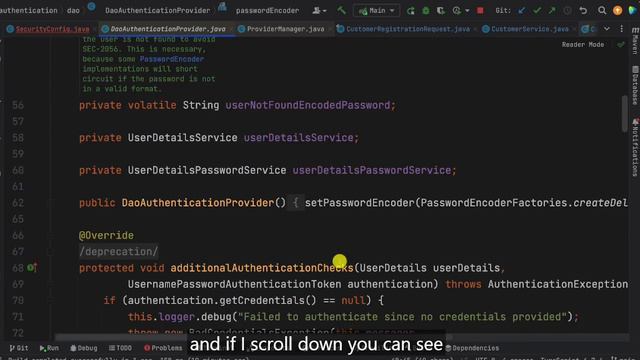Click DaoAuthenticationProvider breadcrumb
The height and width of the screenshot is (360, 640).
pos(158,11)
